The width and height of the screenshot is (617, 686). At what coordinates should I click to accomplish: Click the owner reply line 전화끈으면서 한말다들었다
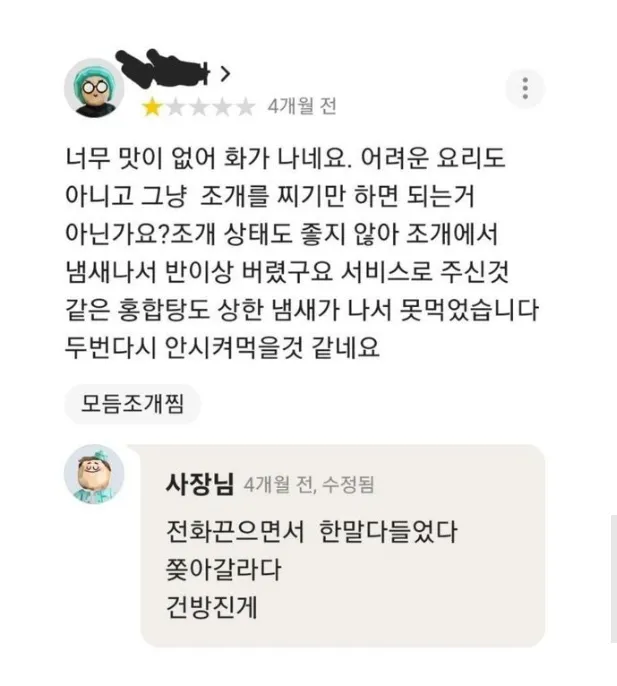click(312, 532)
